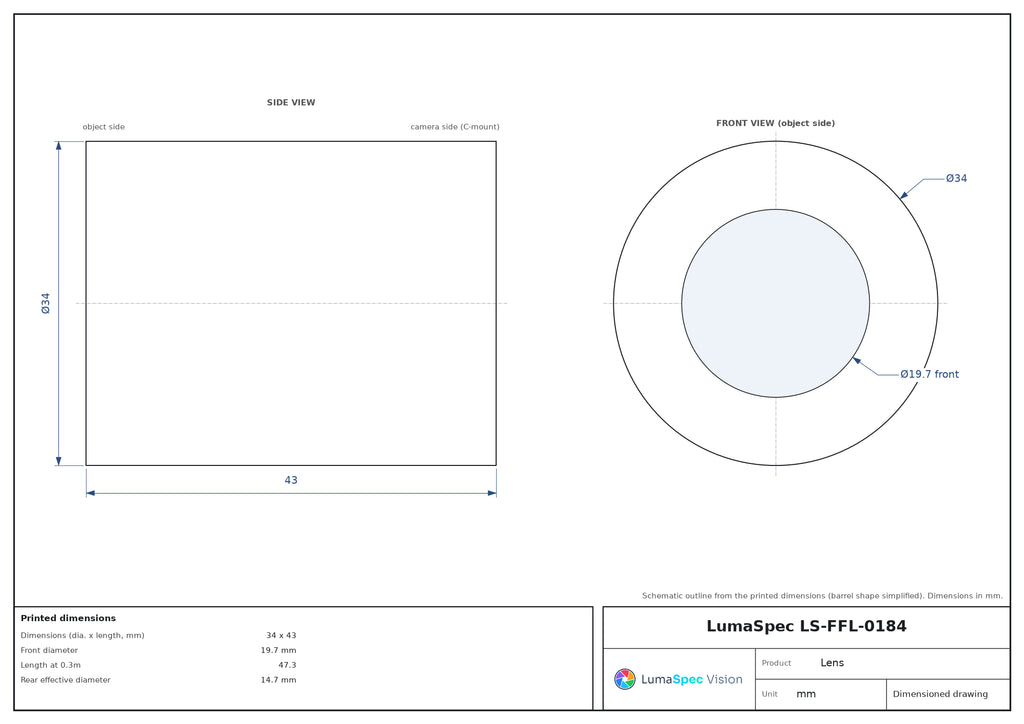
Task: Click the Ø34 callout in front view
Action: coord(956,178)
